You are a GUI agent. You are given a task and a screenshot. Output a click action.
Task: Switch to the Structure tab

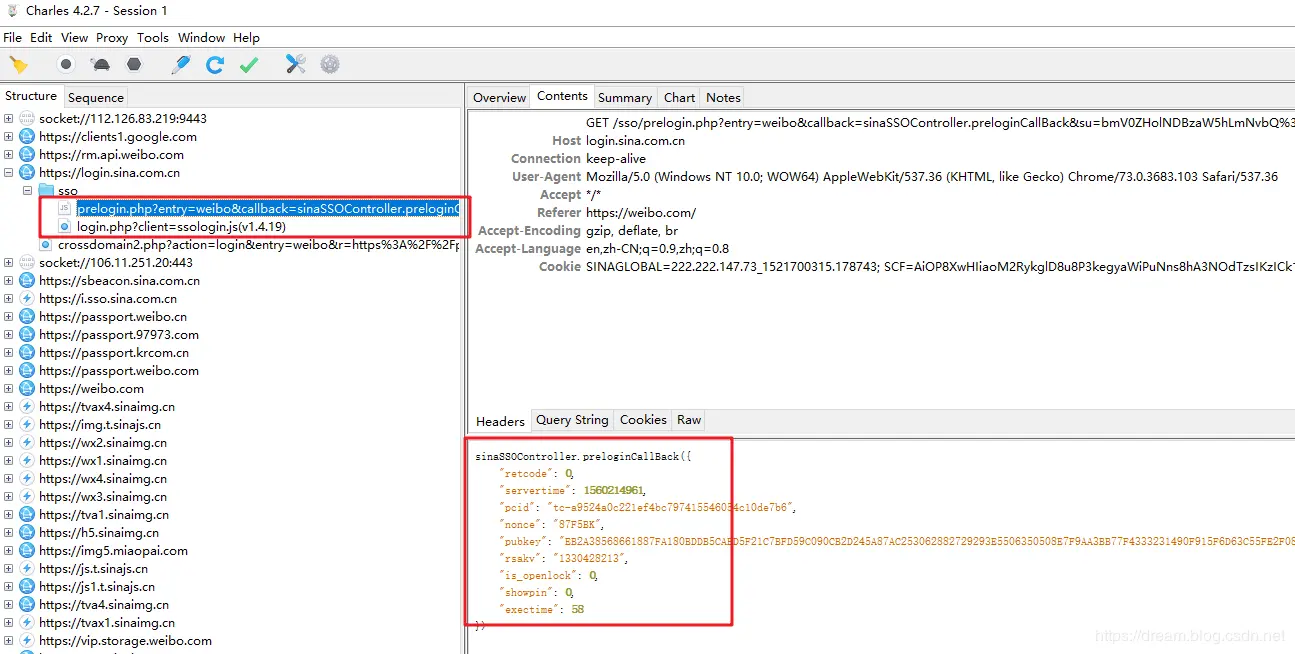(x=31, y=96)
